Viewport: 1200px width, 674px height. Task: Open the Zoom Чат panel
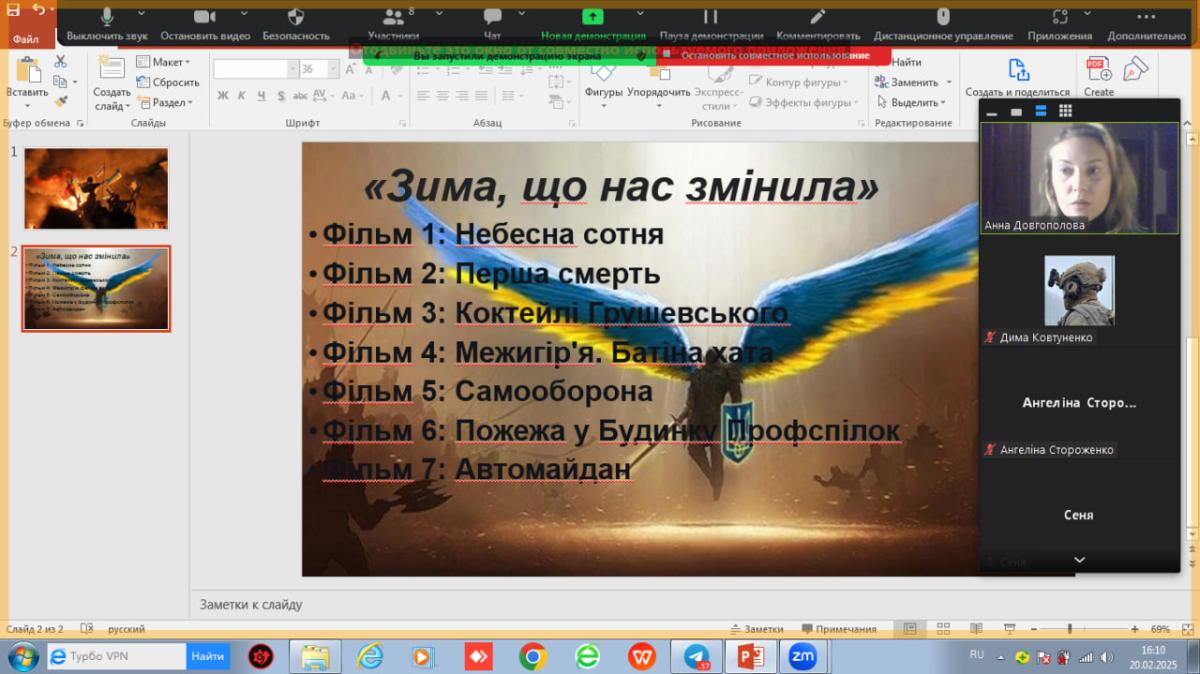point(492,24)
